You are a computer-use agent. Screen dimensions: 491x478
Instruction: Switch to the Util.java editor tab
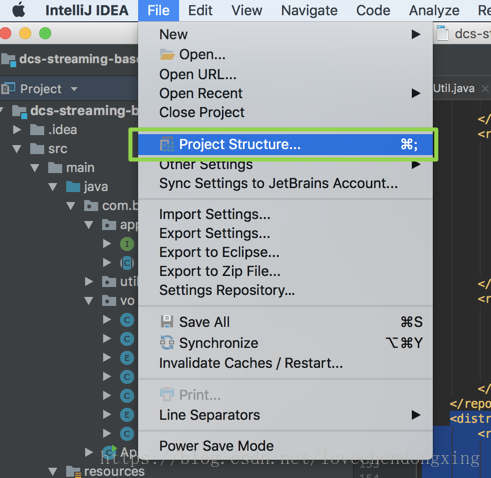[454, 89]
